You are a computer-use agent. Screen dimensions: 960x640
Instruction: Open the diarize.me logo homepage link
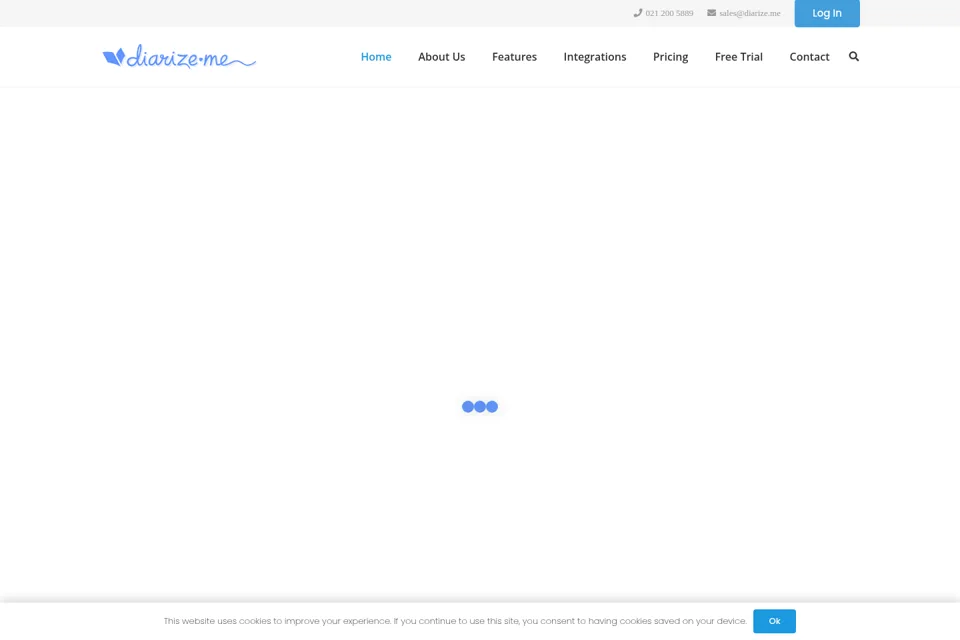pyautogui.click(x=179, y=56)
